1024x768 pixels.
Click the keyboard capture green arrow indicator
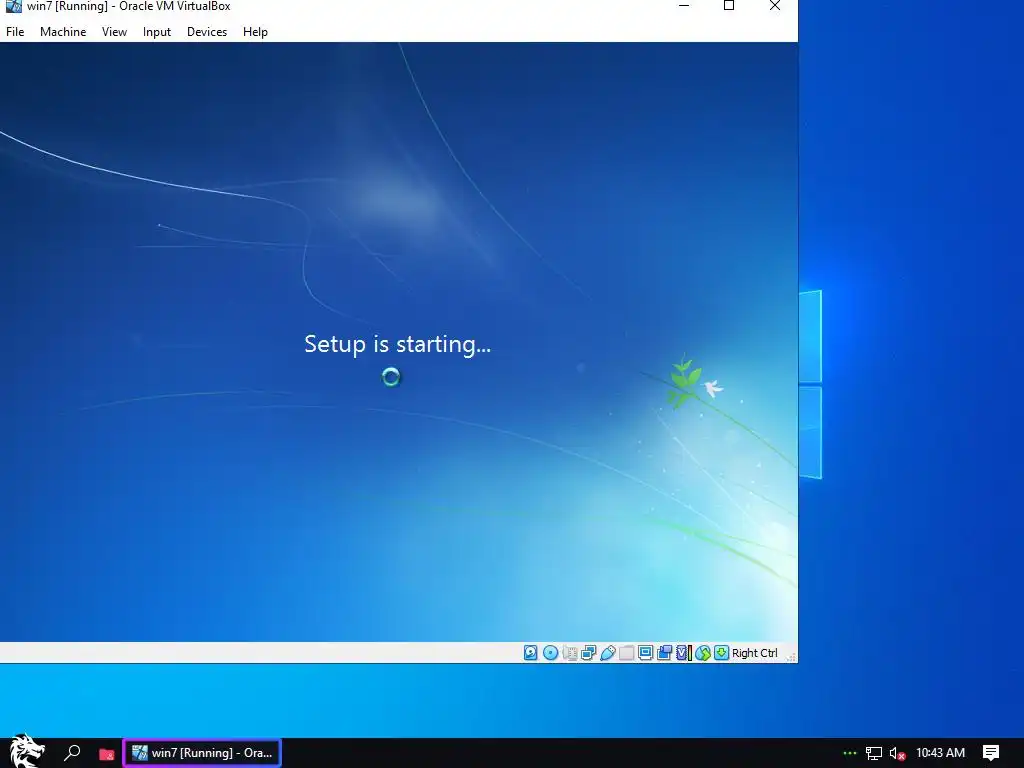(x=721, y=652)
